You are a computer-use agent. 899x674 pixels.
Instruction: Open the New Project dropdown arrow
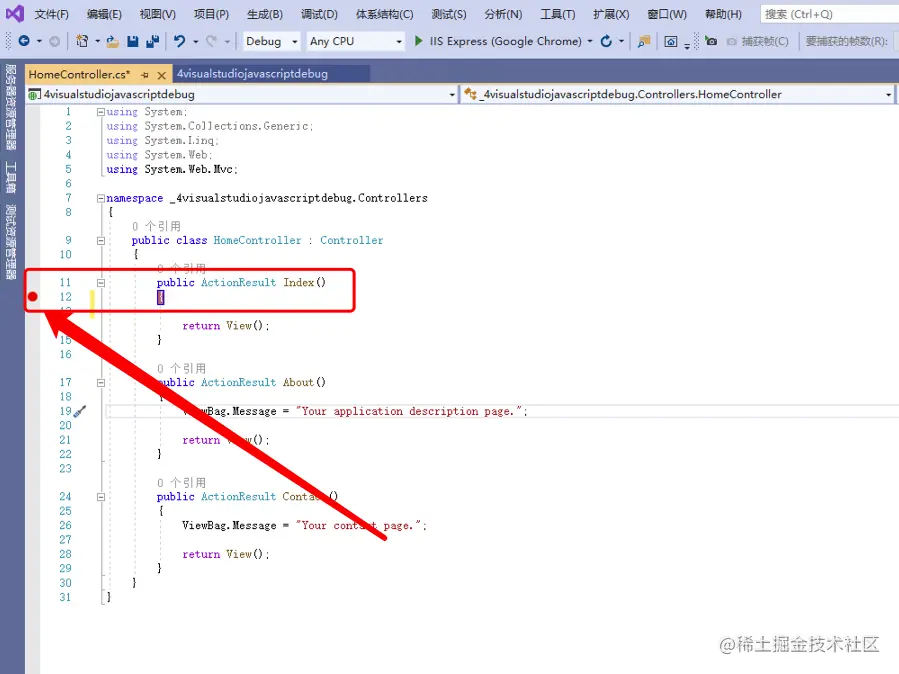tap(97, 41)
